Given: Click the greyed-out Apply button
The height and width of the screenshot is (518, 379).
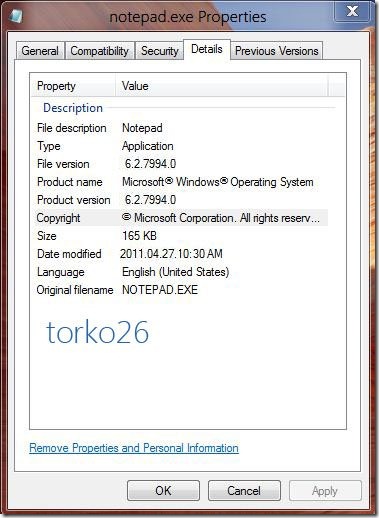Looking at the screenshot, I should [325, 490].
